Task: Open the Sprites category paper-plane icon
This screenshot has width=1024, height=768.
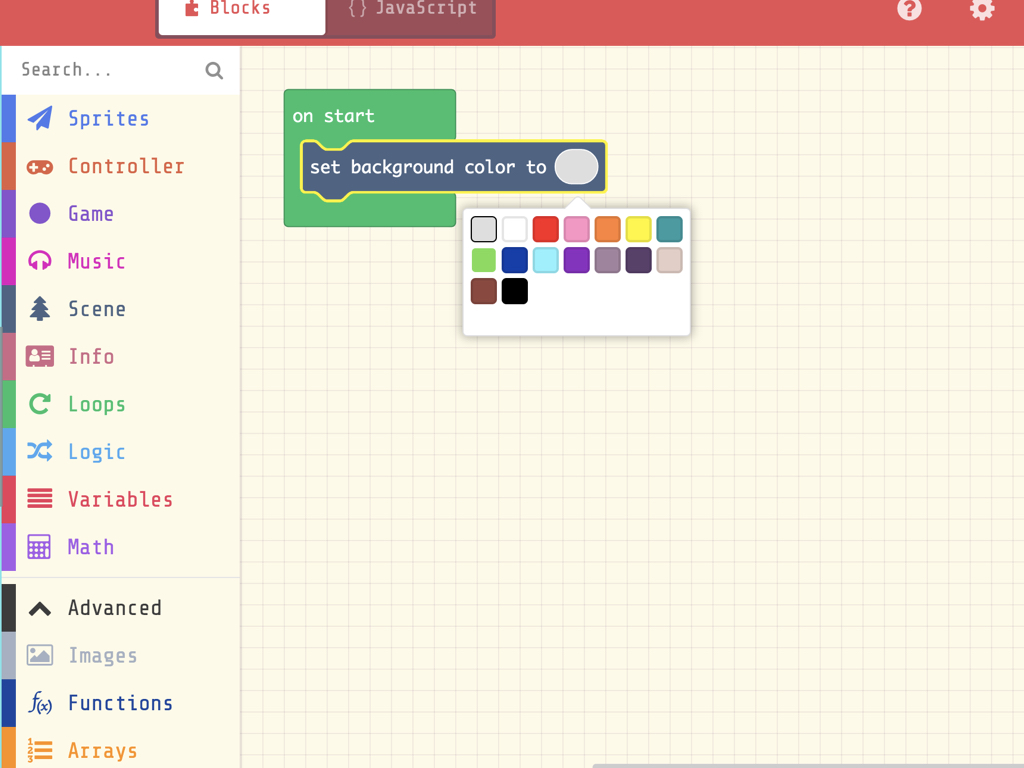Action: pos(40,118)
